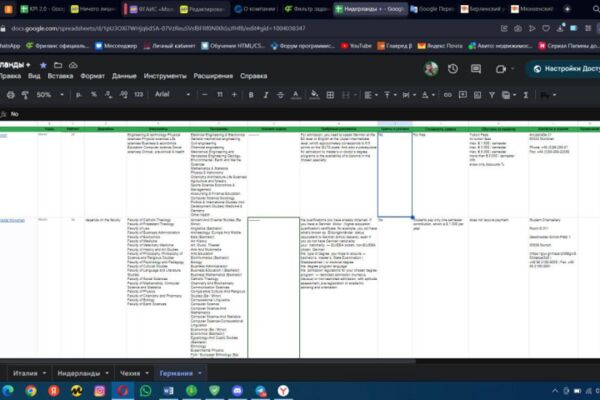Apply strikethrough formatting
Image resolution: width=600 pixels, height=400 pixels.
pyautogui.click(x=280, y=95)
